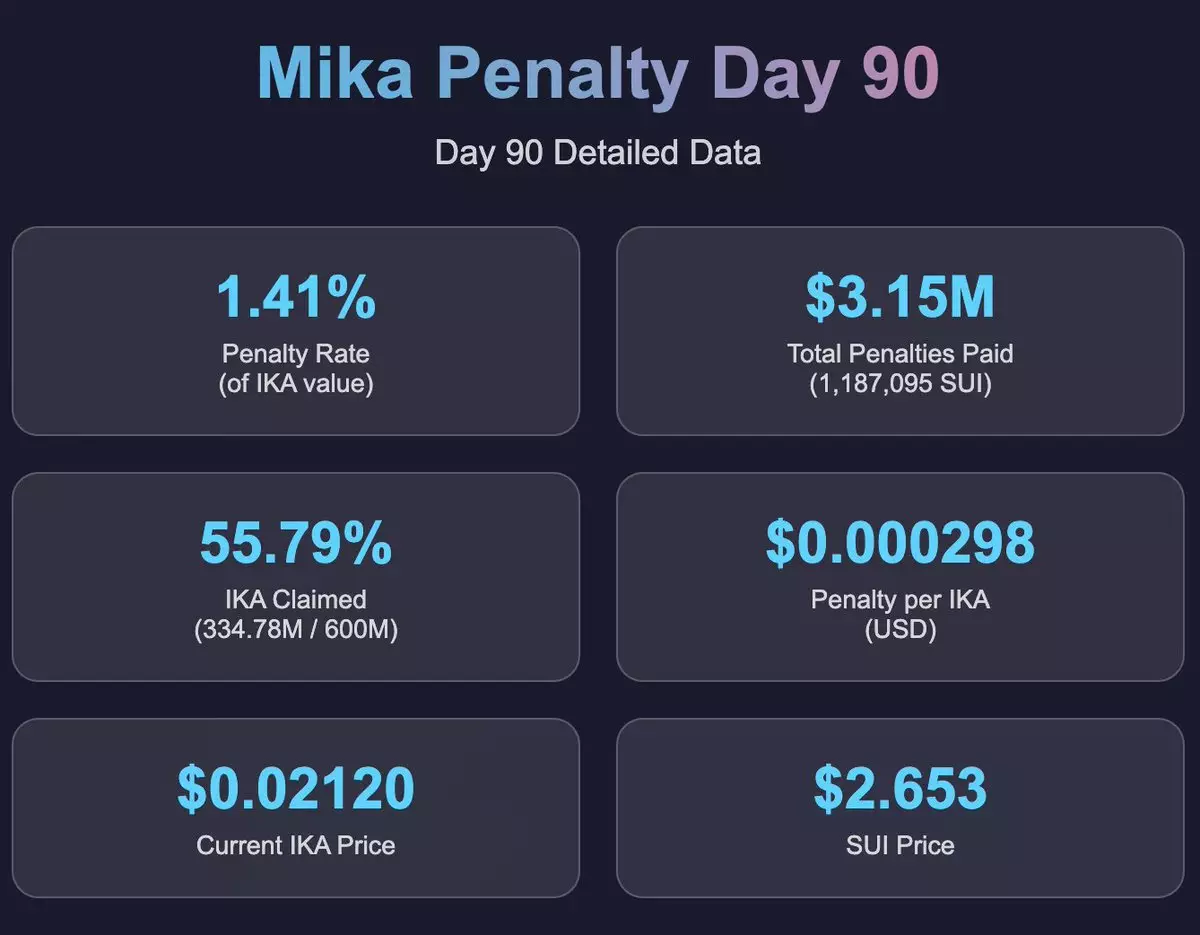
Task: Select the Day 90 Detailed Data subtitle
Action: click(598, 153)
